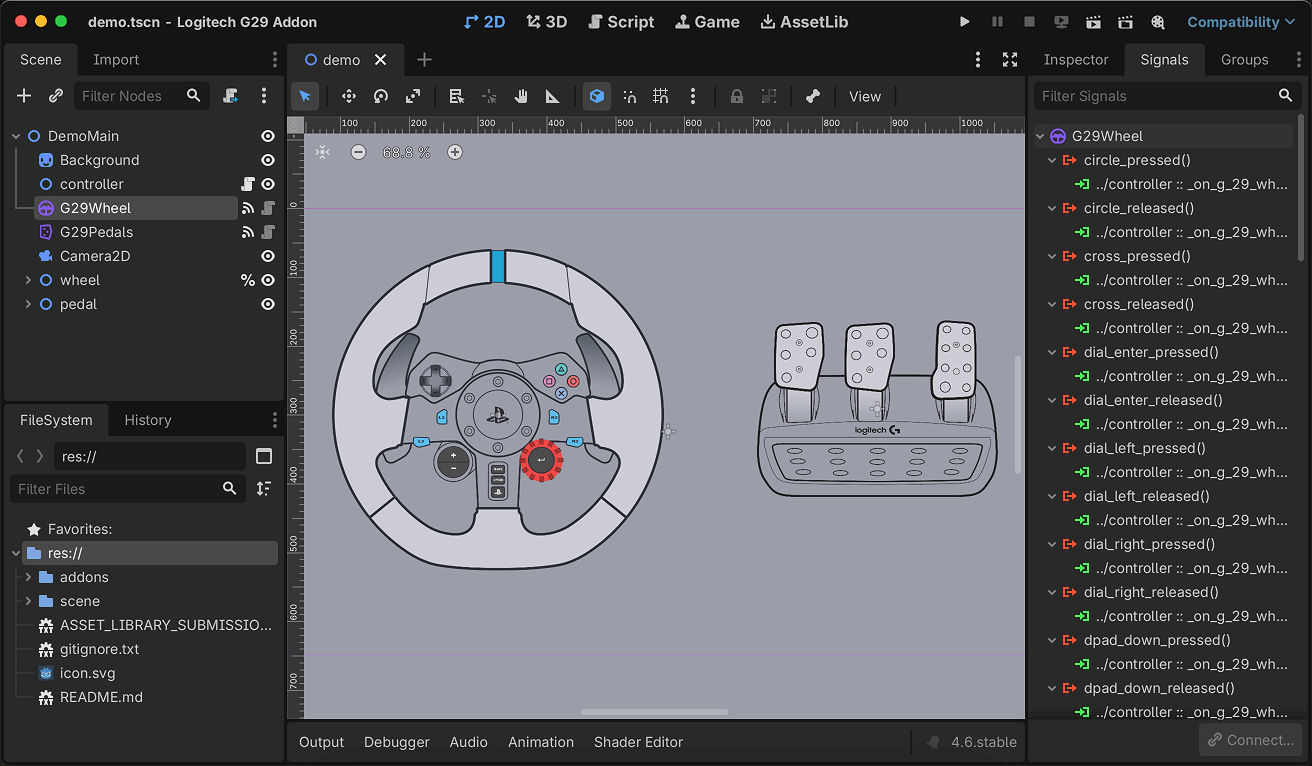Select the Ruler Mode tool
Screen dimensions: 1312x766
coord(552,97)
